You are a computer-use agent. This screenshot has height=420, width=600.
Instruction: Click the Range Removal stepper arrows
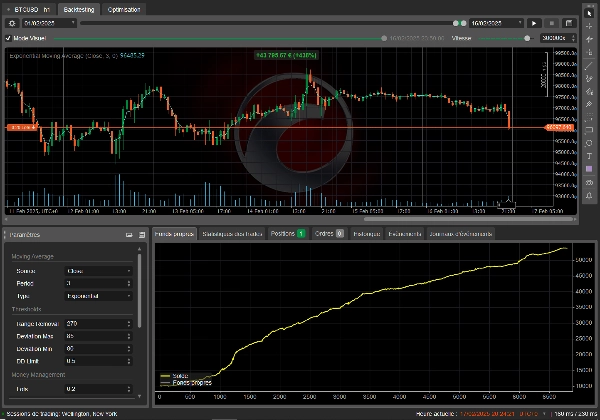tap(129, 324)
